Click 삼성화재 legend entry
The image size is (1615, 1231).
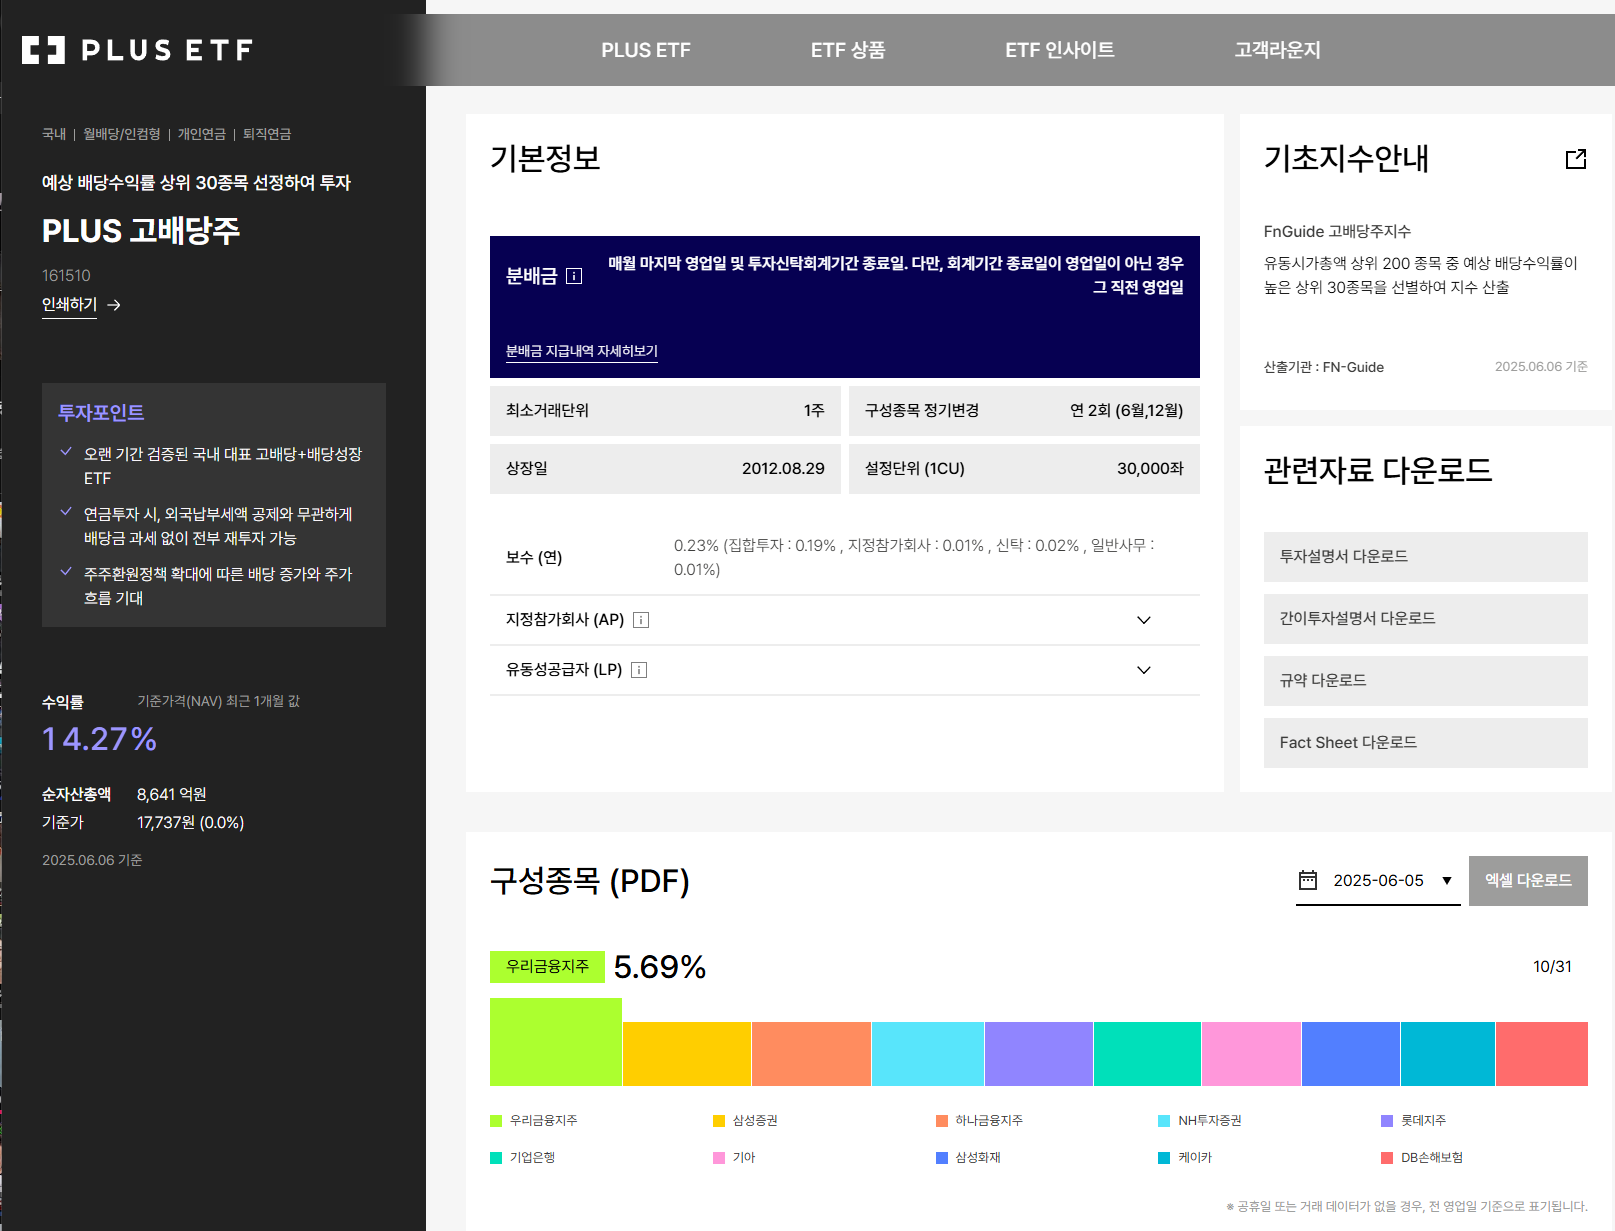pos(968,1158)
